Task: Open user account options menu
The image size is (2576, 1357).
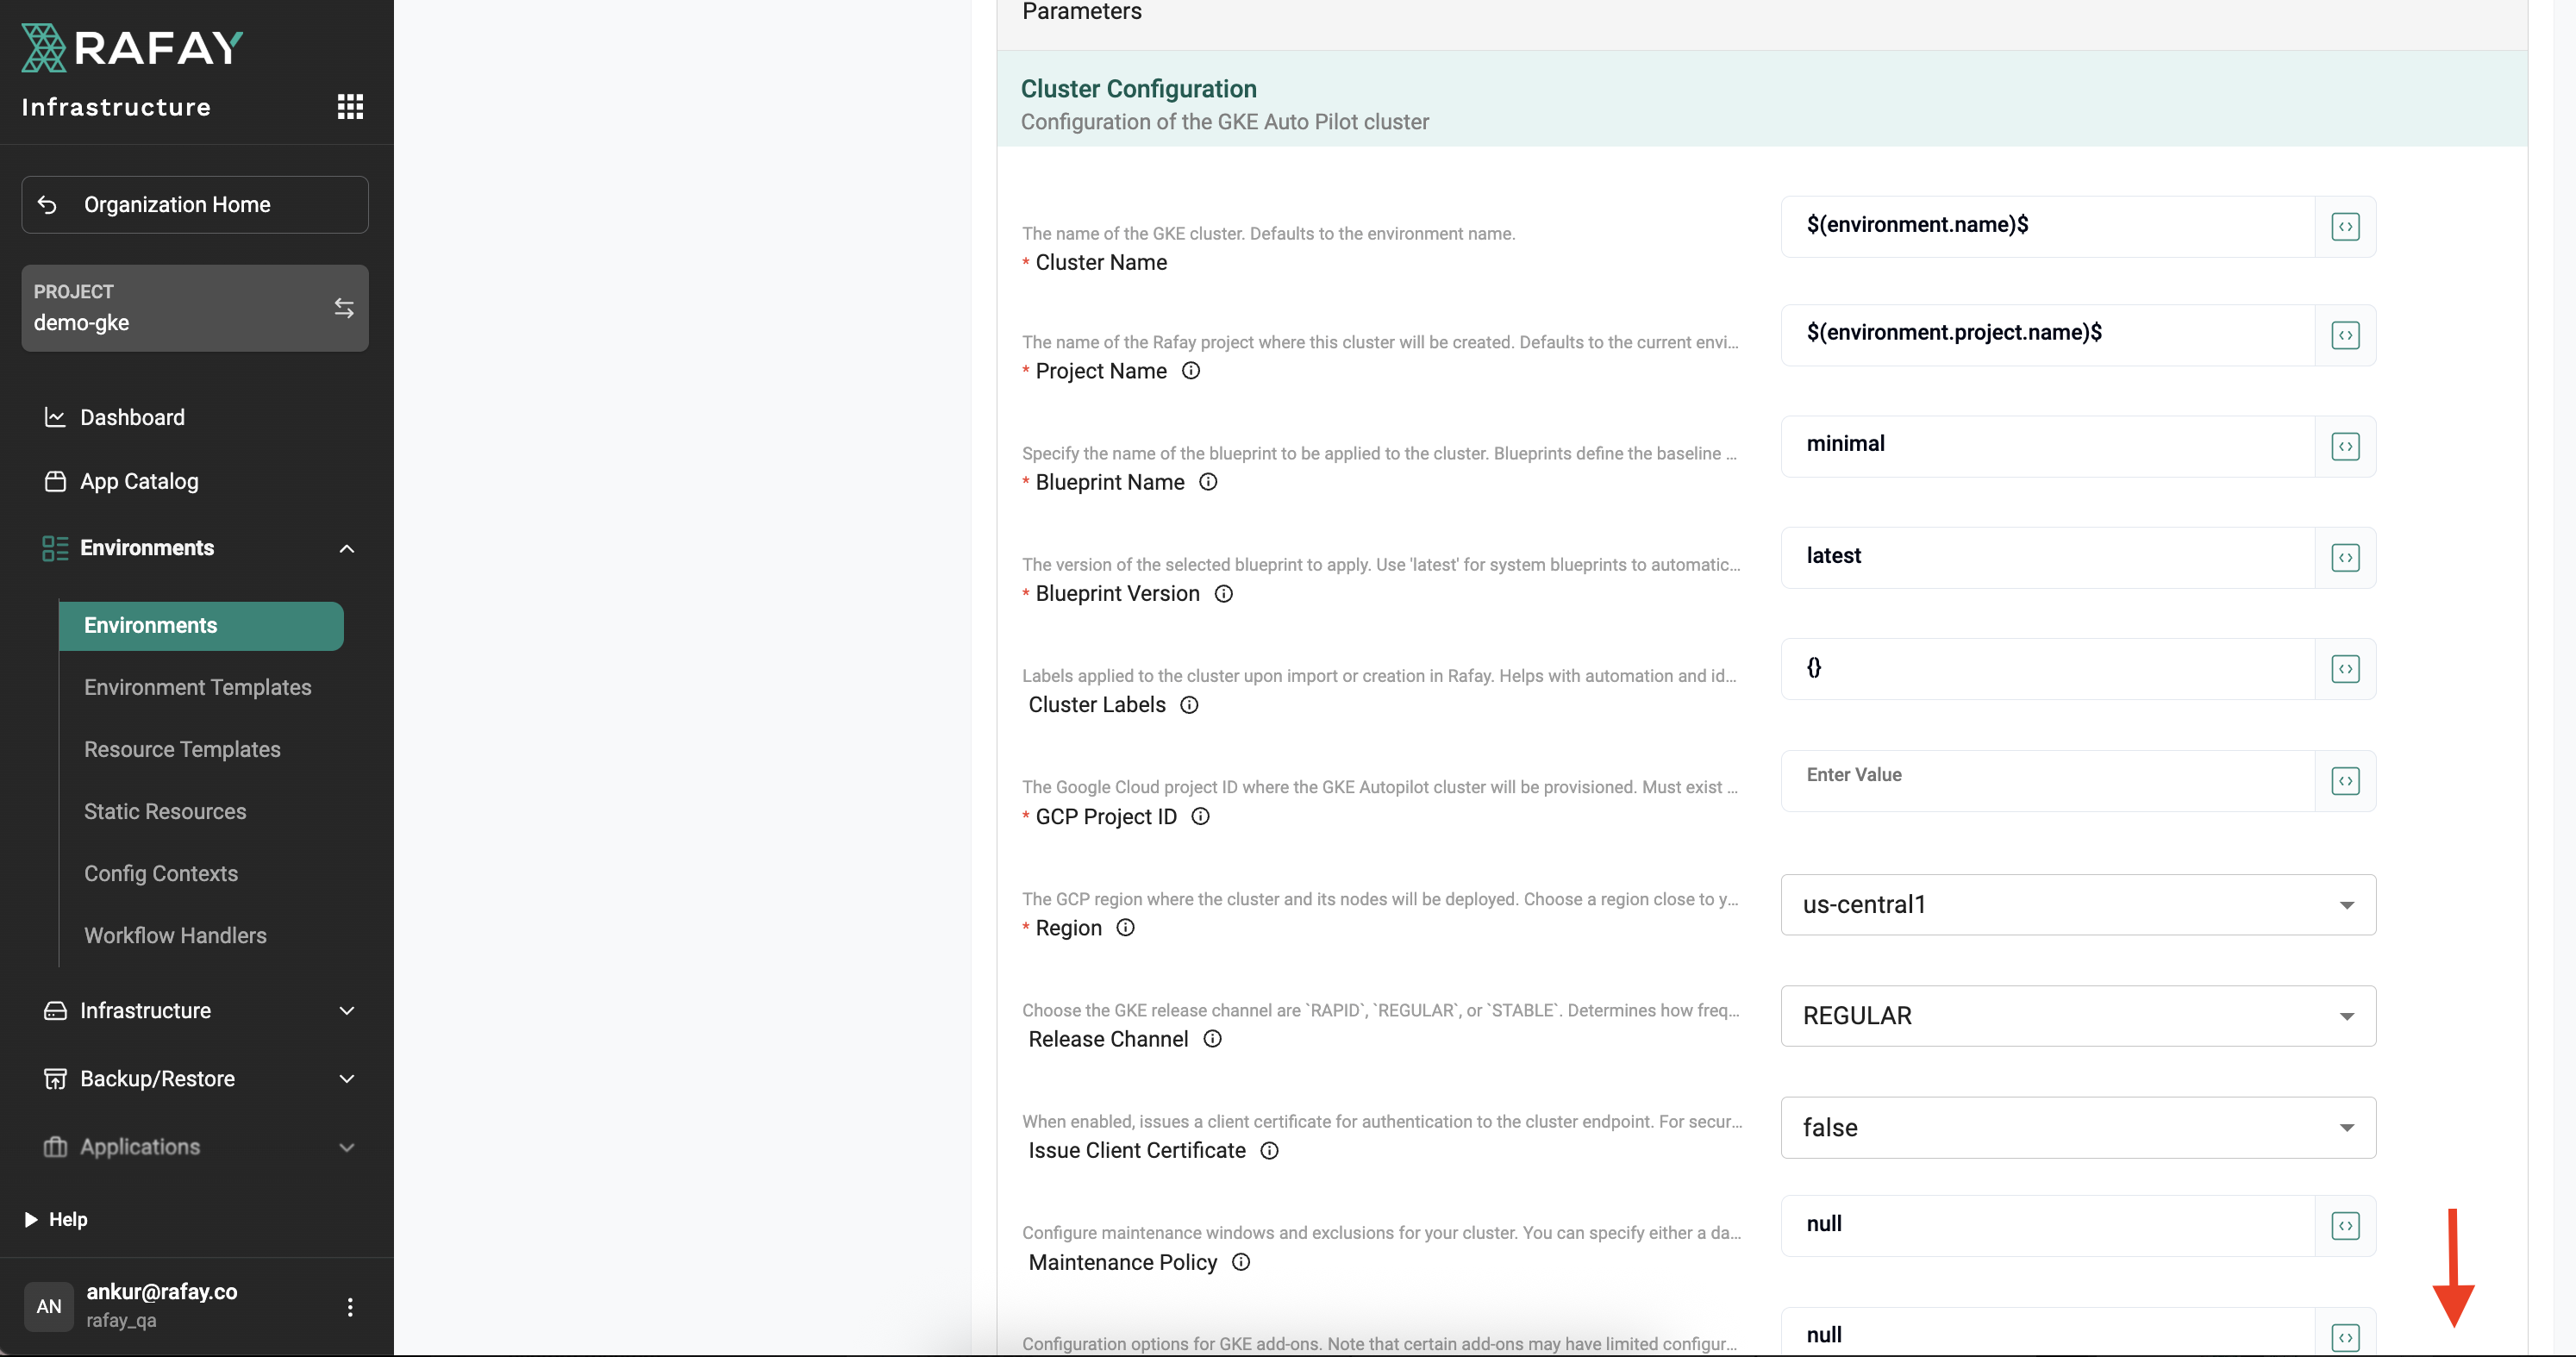Action: (x=350, y=1307)
